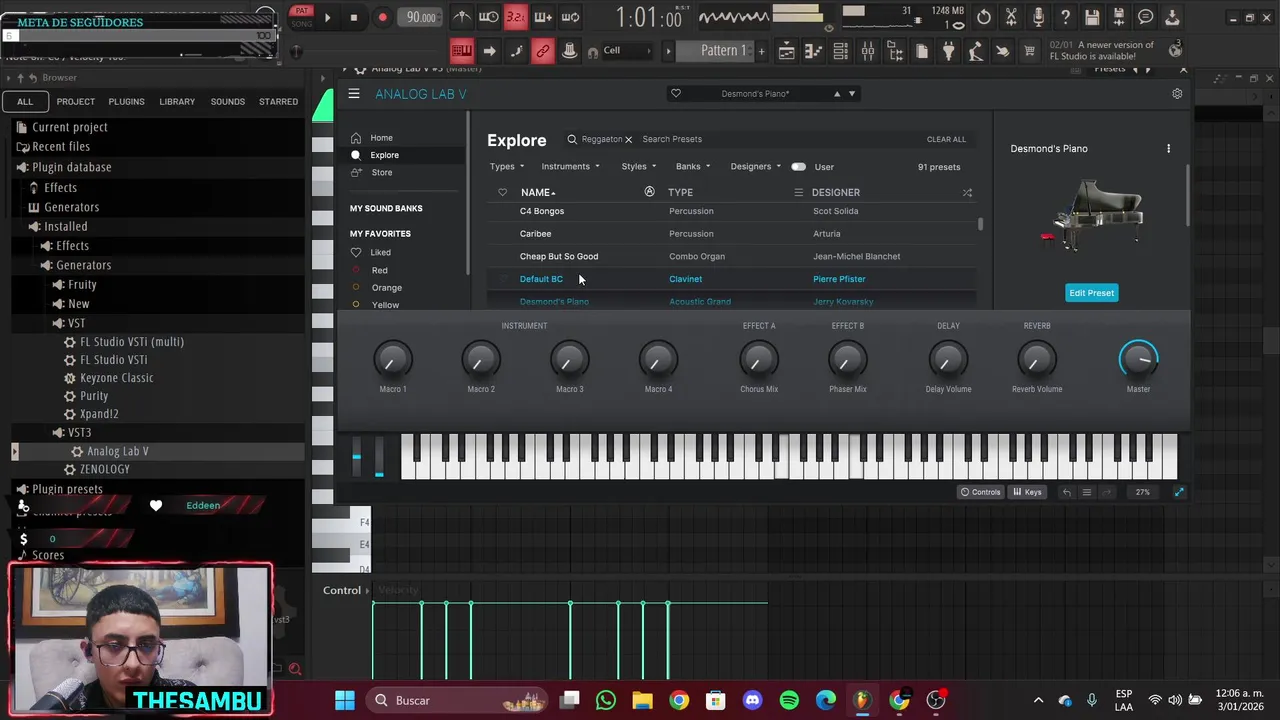Toggle PAT/SONG mode switch

click(301, 17)
